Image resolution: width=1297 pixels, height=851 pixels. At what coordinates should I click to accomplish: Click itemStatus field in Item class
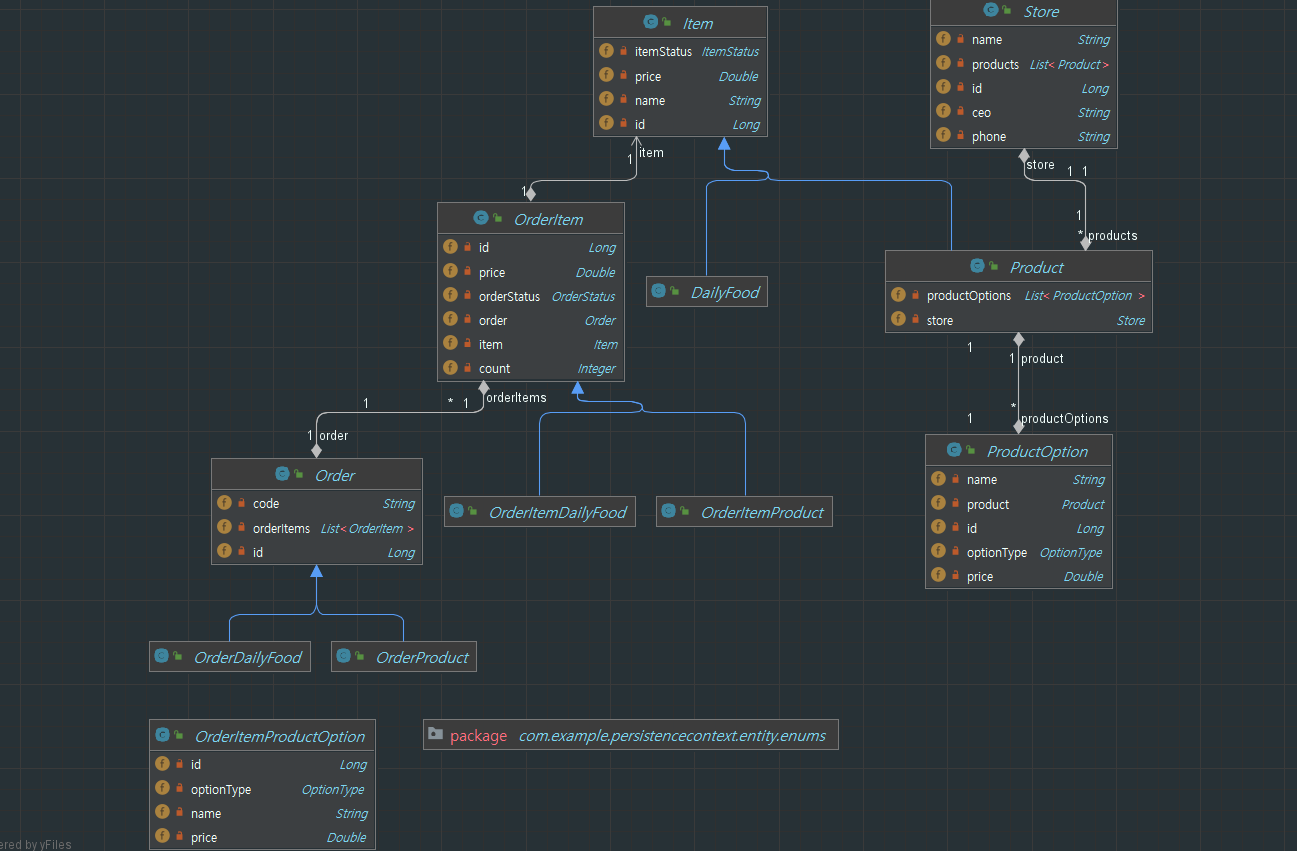coord(680,51)
